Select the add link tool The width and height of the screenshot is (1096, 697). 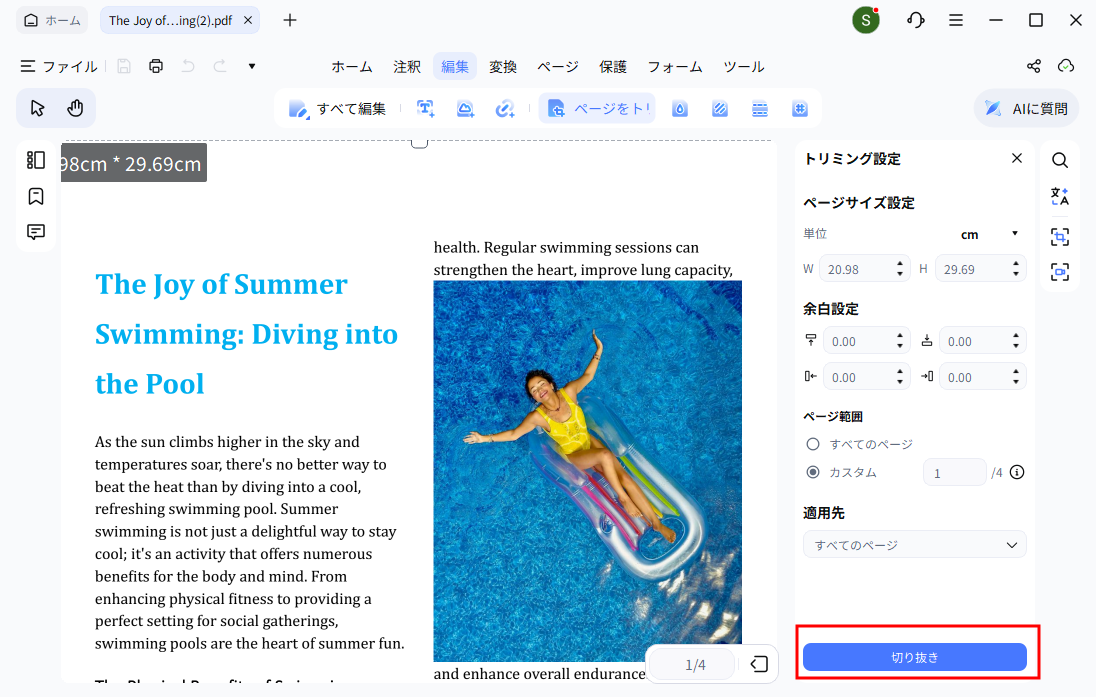(x=505, y=107)
